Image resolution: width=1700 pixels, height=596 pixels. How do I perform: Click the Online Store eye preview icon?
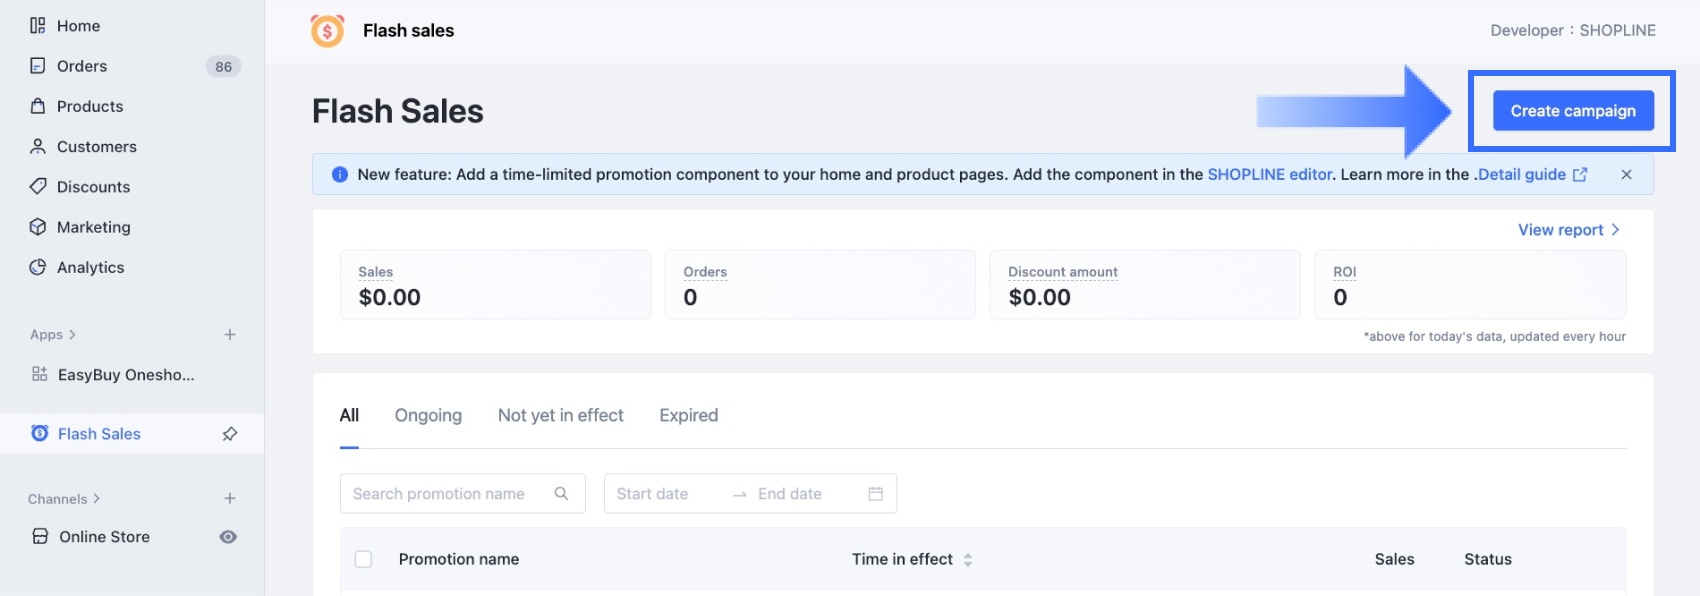(228, 537)
